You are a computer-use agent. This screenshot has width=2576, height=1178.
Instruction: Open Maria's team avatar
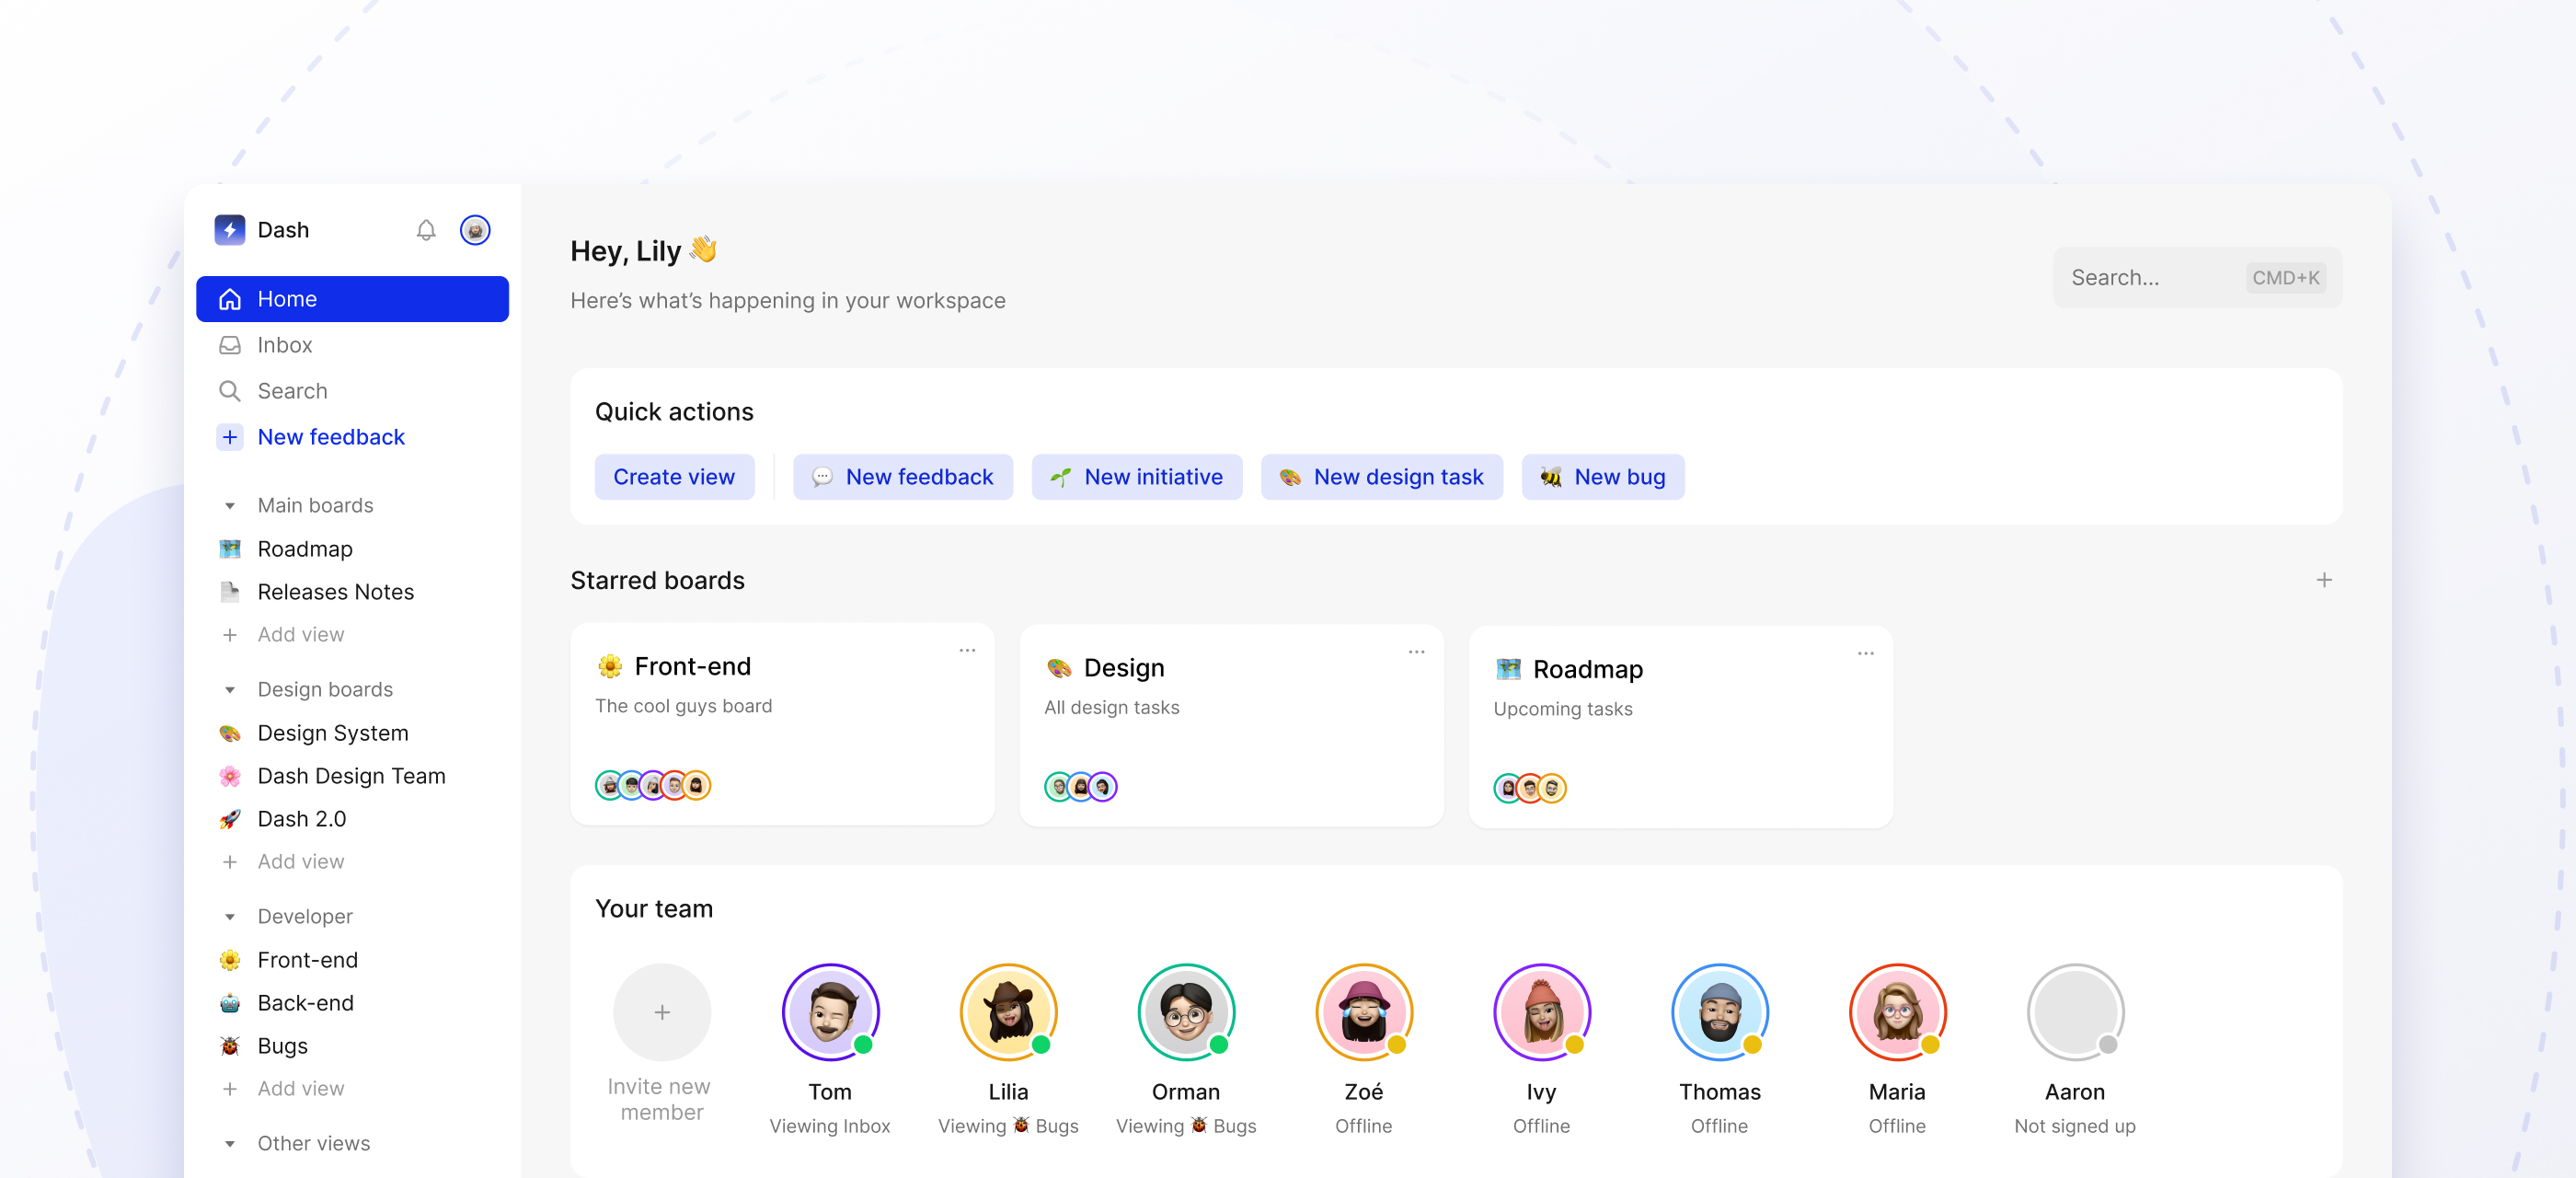click(1897, 1012)
